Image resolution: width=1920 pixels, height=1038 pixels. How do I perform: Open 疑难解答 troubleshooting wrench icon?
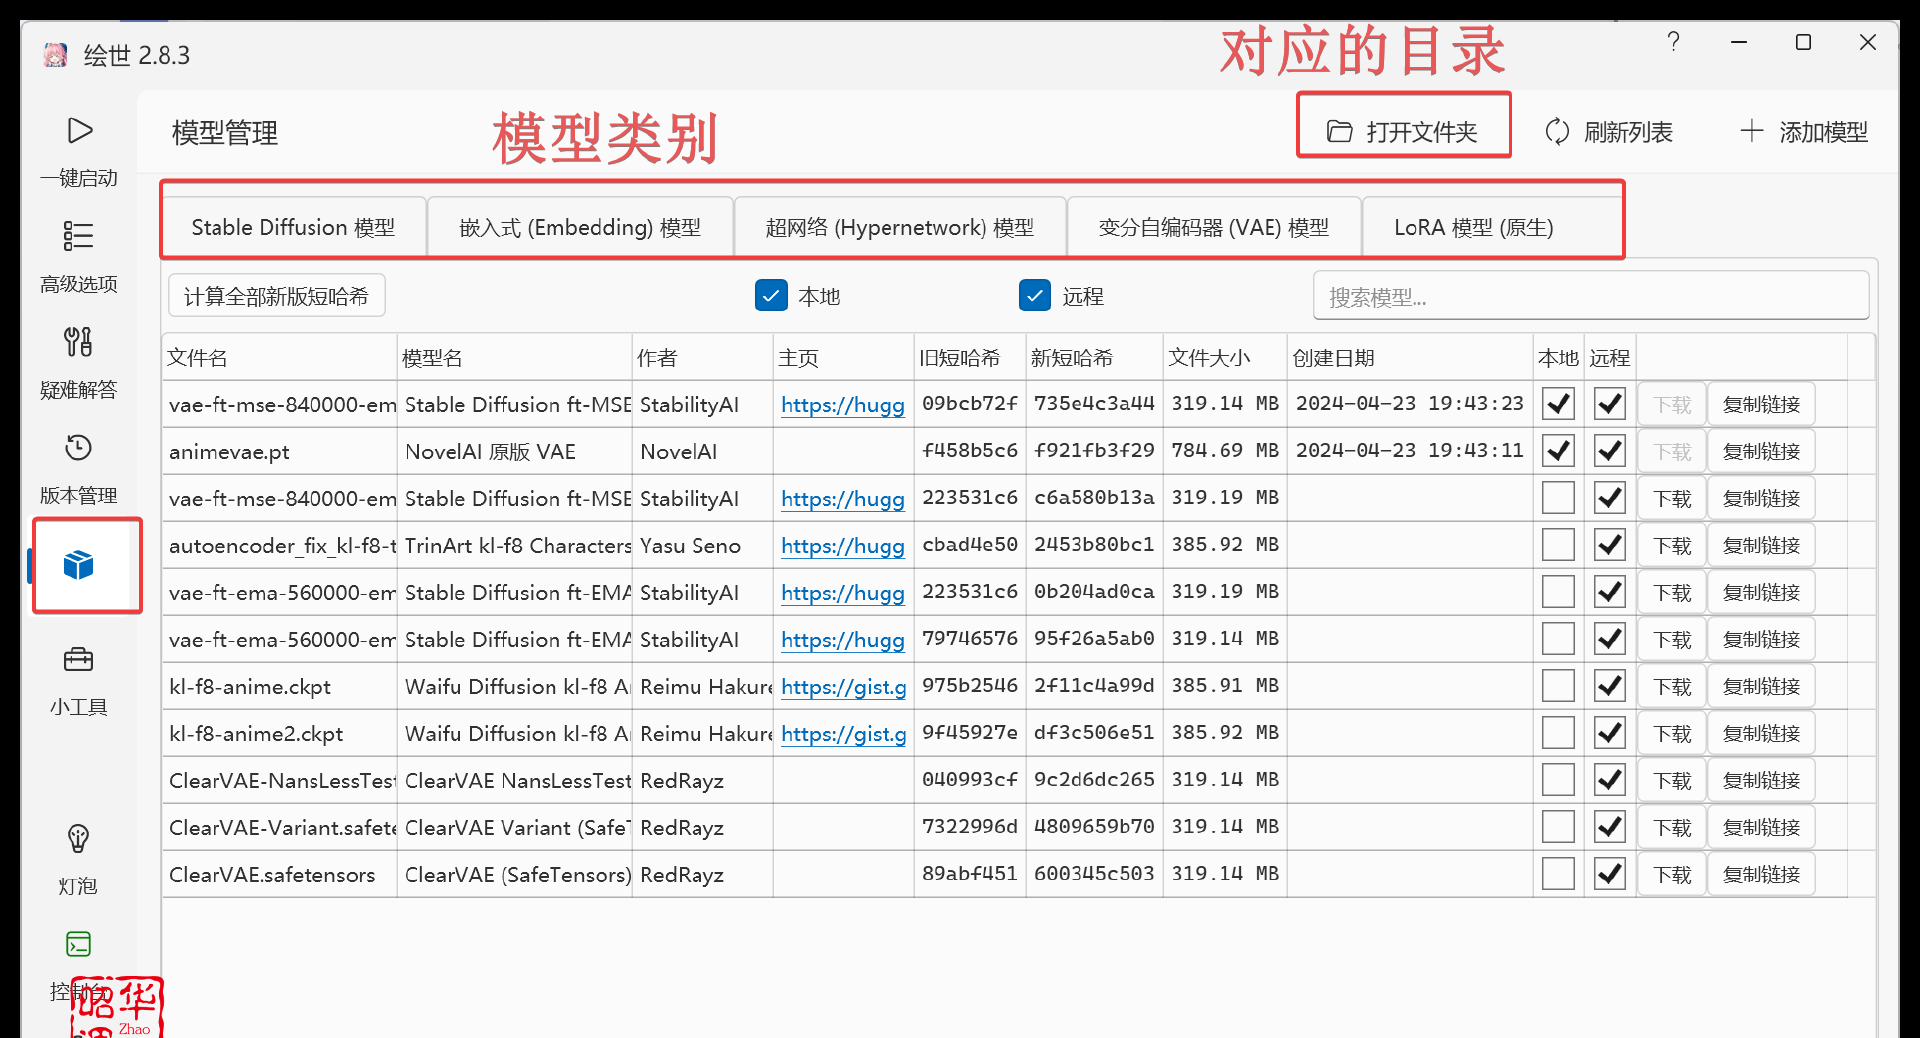pos(78,342)
